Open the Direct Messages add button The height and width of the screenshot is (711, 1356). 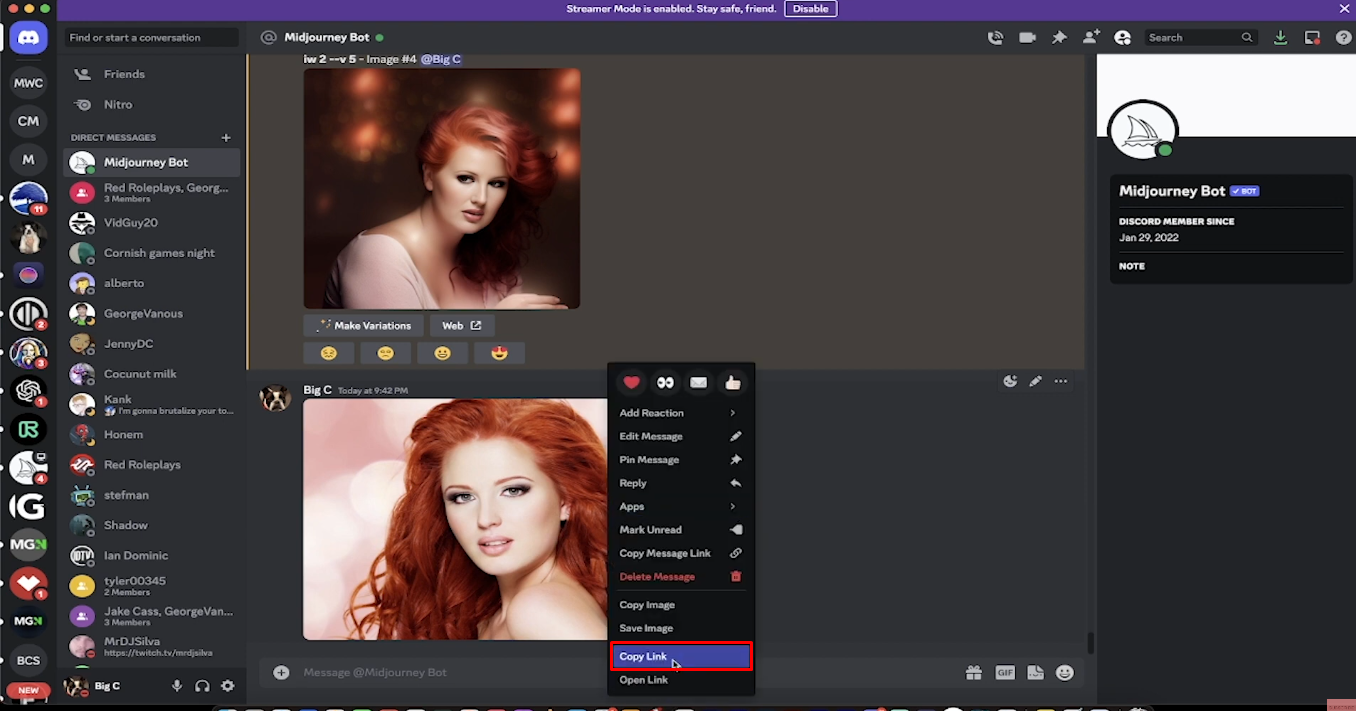pyautogui.click(x=226, y=137)
